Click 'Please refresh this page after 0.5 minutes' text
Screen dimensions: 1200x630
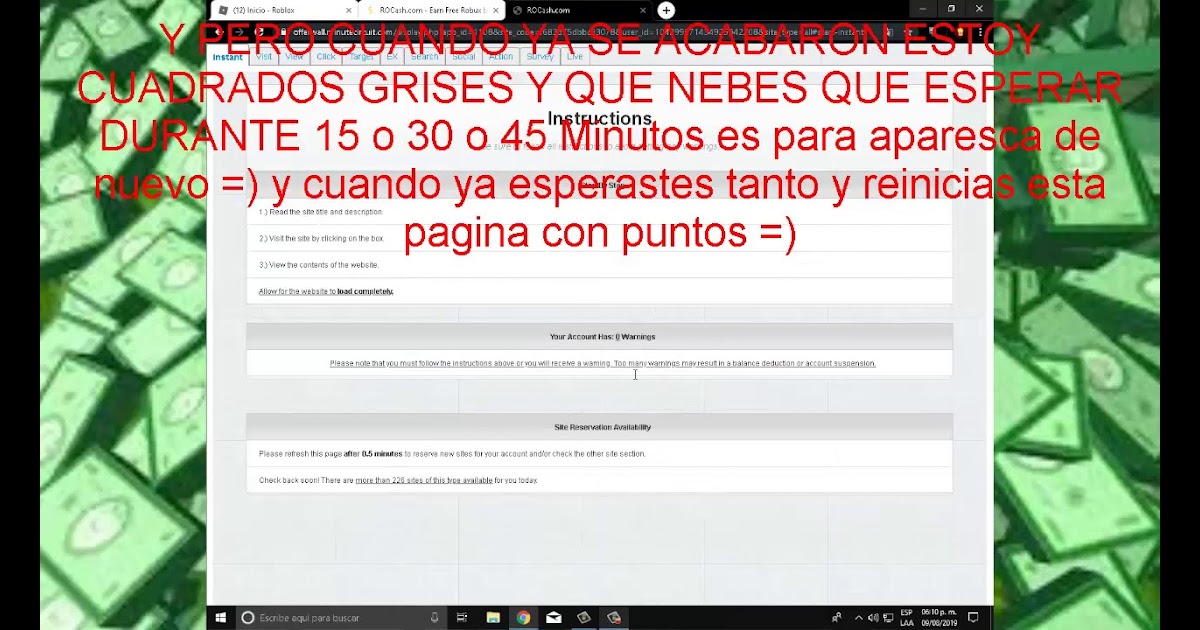tap(452, 454)
